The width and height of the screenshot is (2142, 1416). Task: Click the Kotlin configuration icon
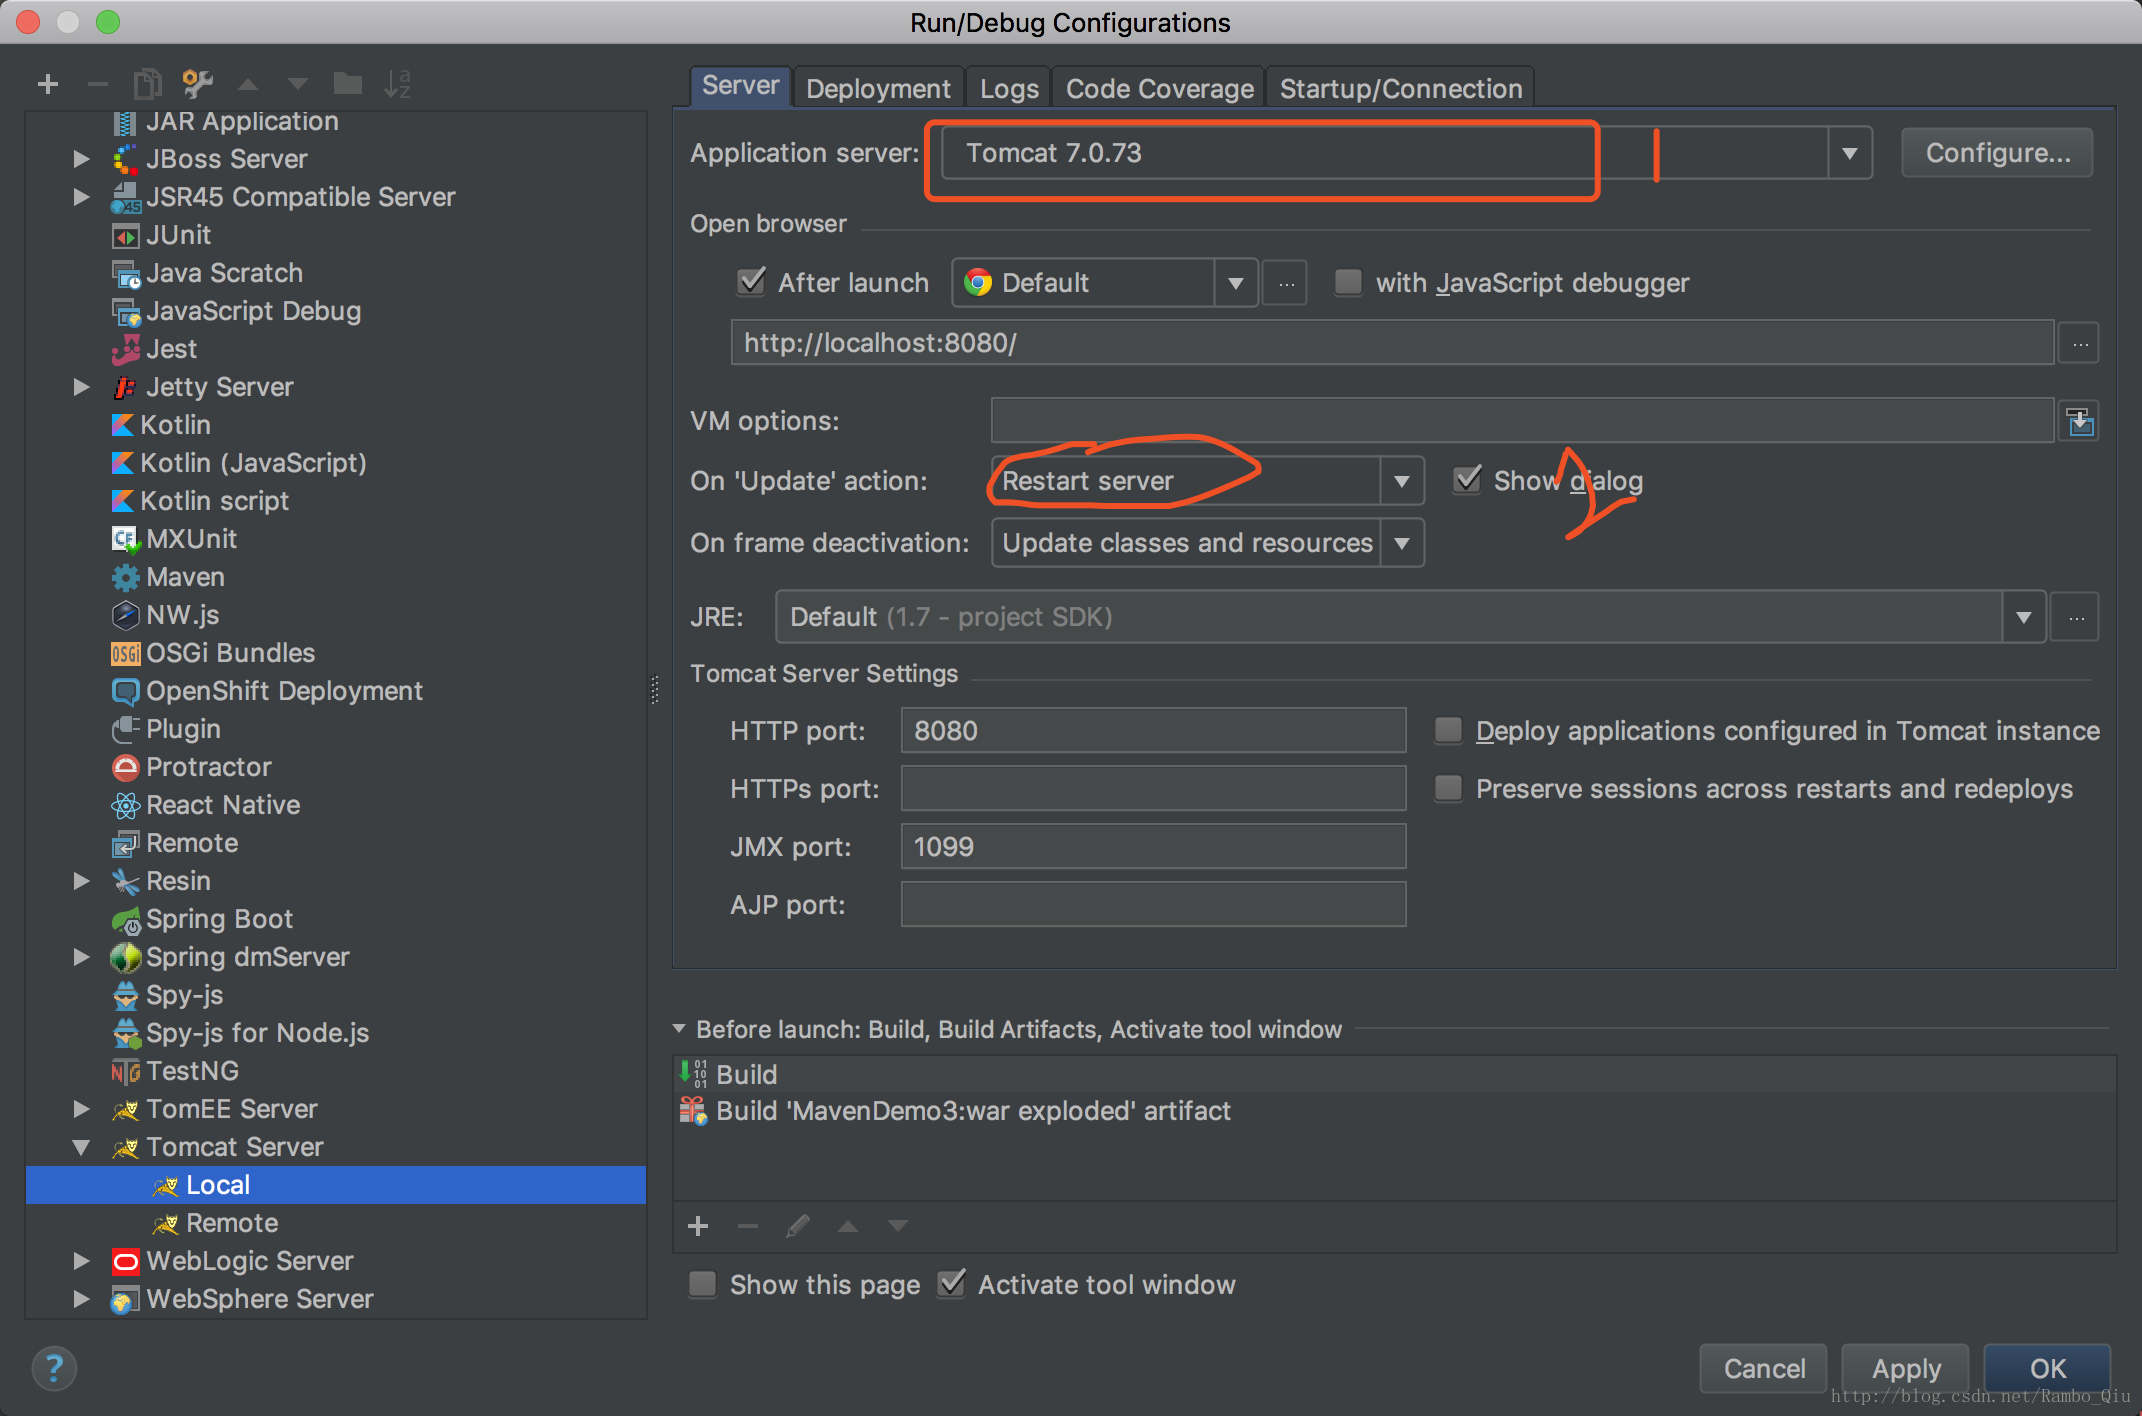coord(125,424)
